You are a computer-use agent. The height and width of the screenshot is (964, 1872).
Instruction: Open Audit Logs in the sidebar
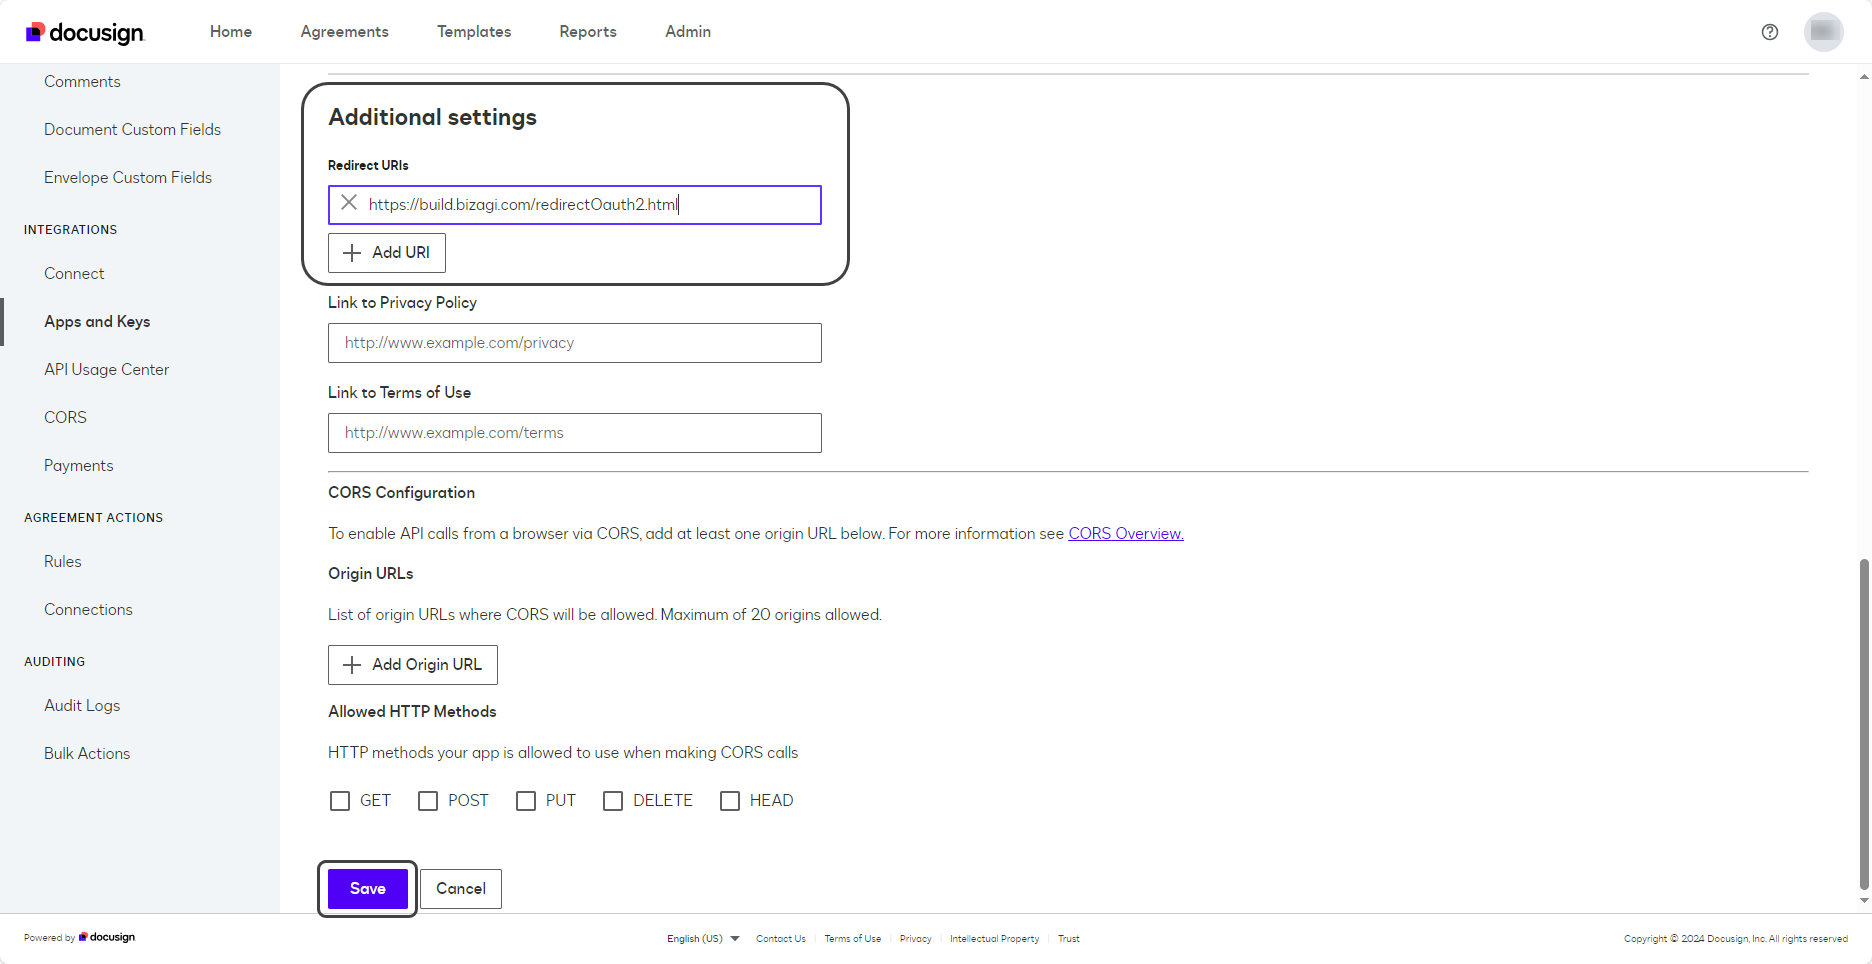coord(82,706)
